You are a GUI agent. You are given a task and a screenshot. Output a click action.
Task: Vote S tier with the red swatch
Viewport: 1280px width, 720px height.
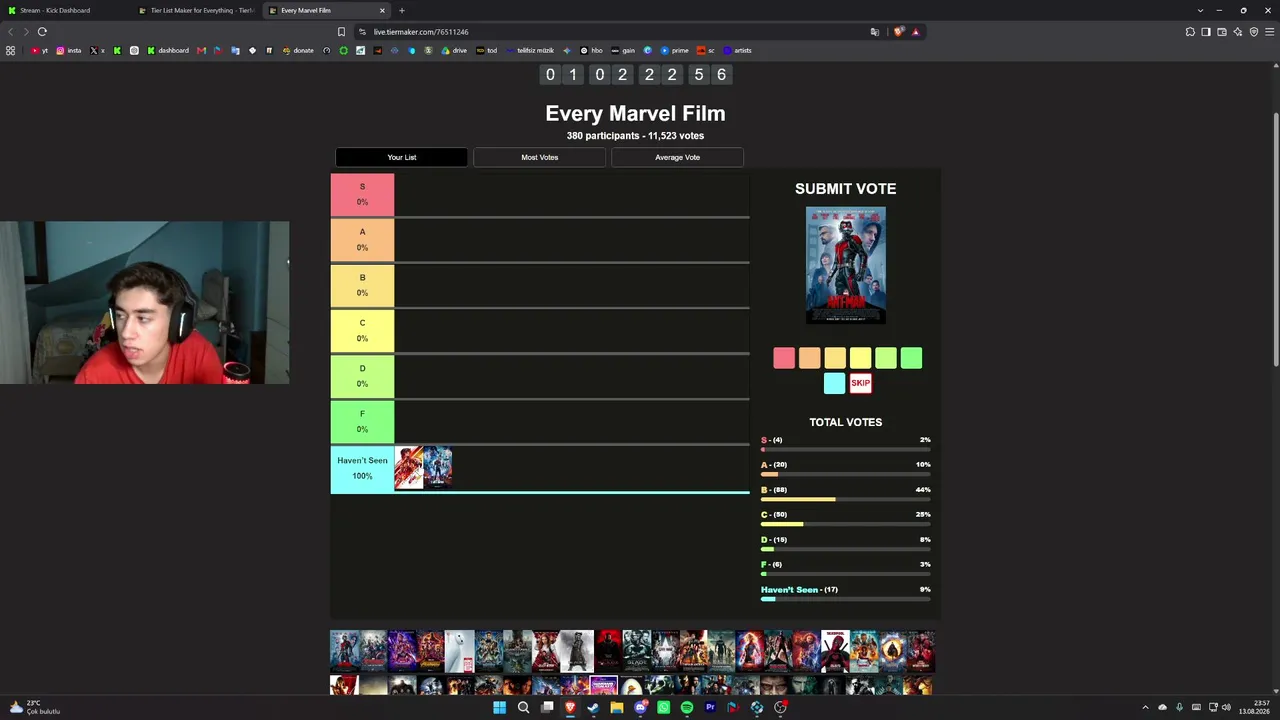tap(784, 358)
